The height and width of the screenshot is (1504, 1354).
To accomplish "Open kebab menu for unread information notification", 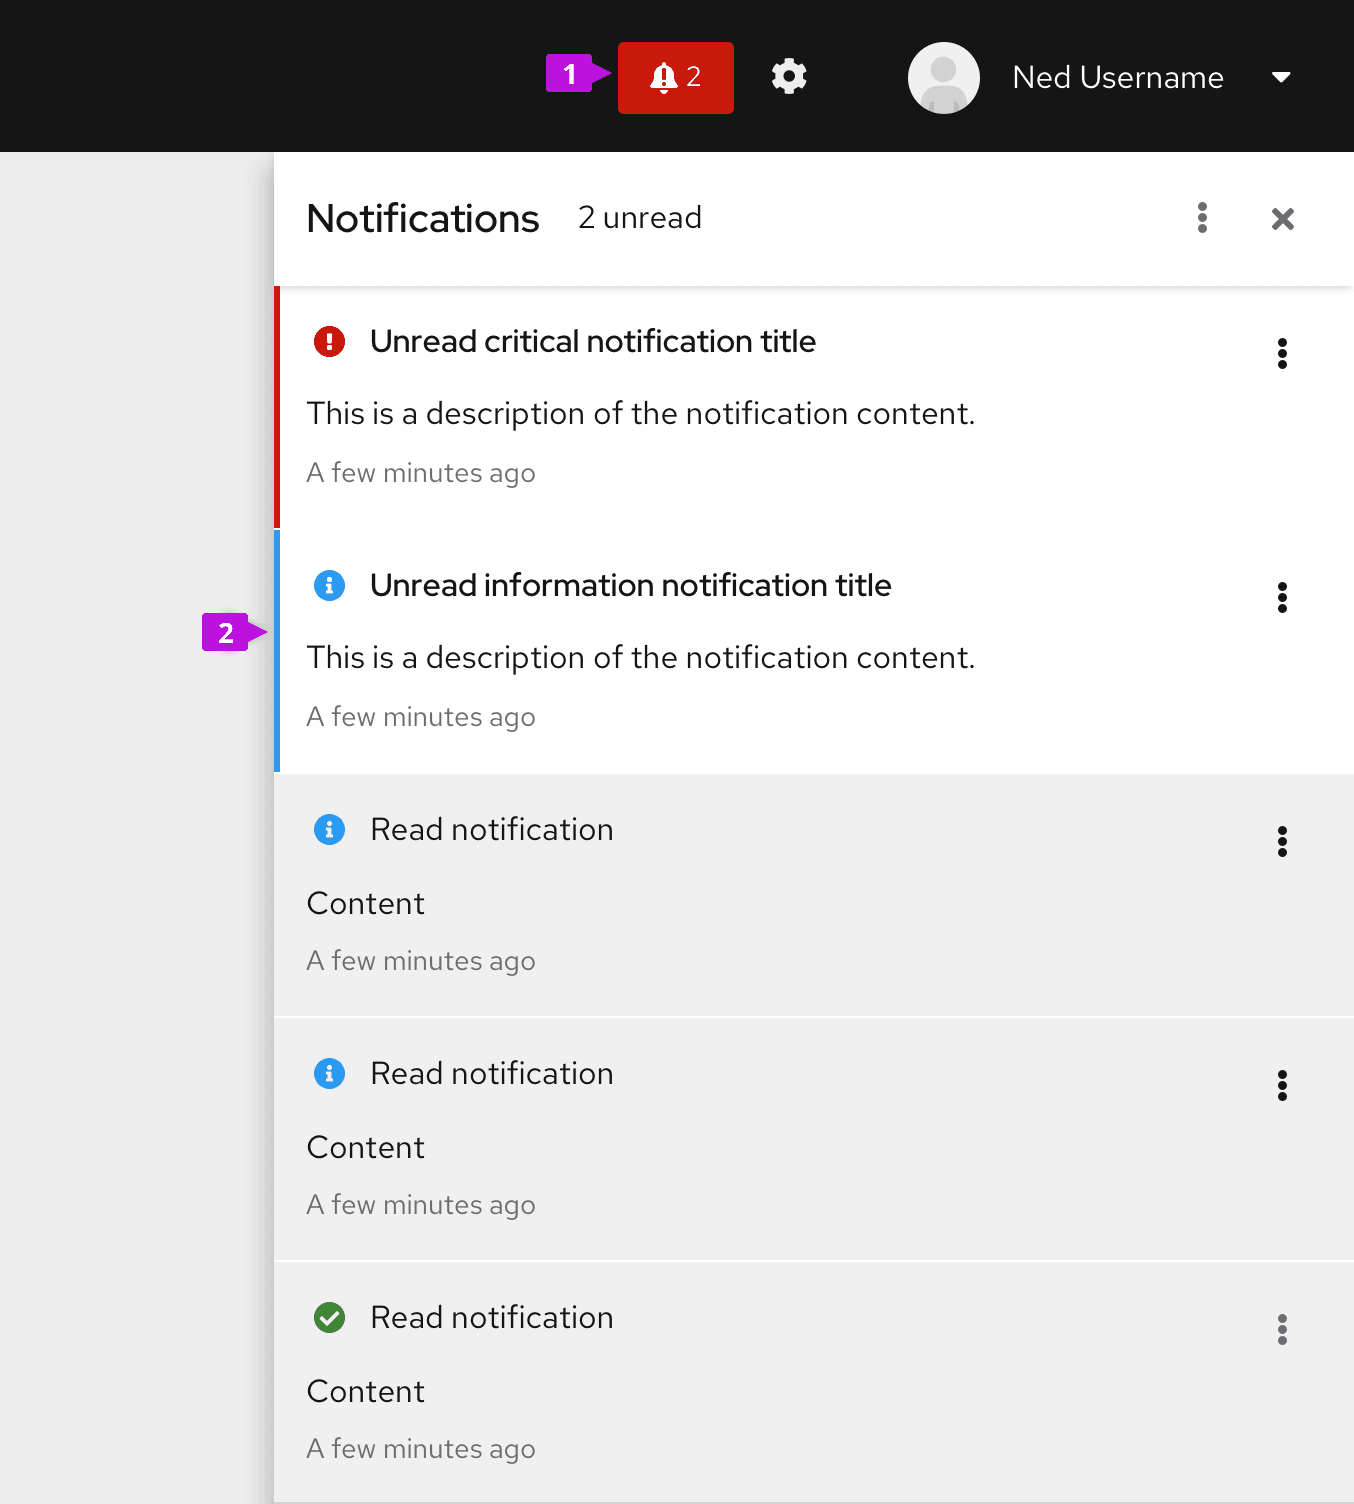I will (x=1282, y=598).
